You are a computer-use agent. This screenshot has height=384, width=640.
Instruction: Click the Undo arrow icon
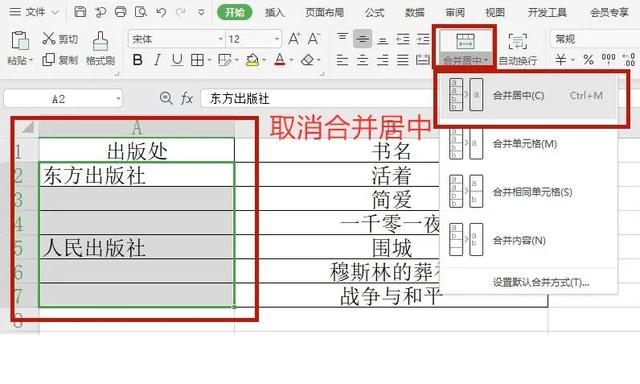tap(161, 12)
